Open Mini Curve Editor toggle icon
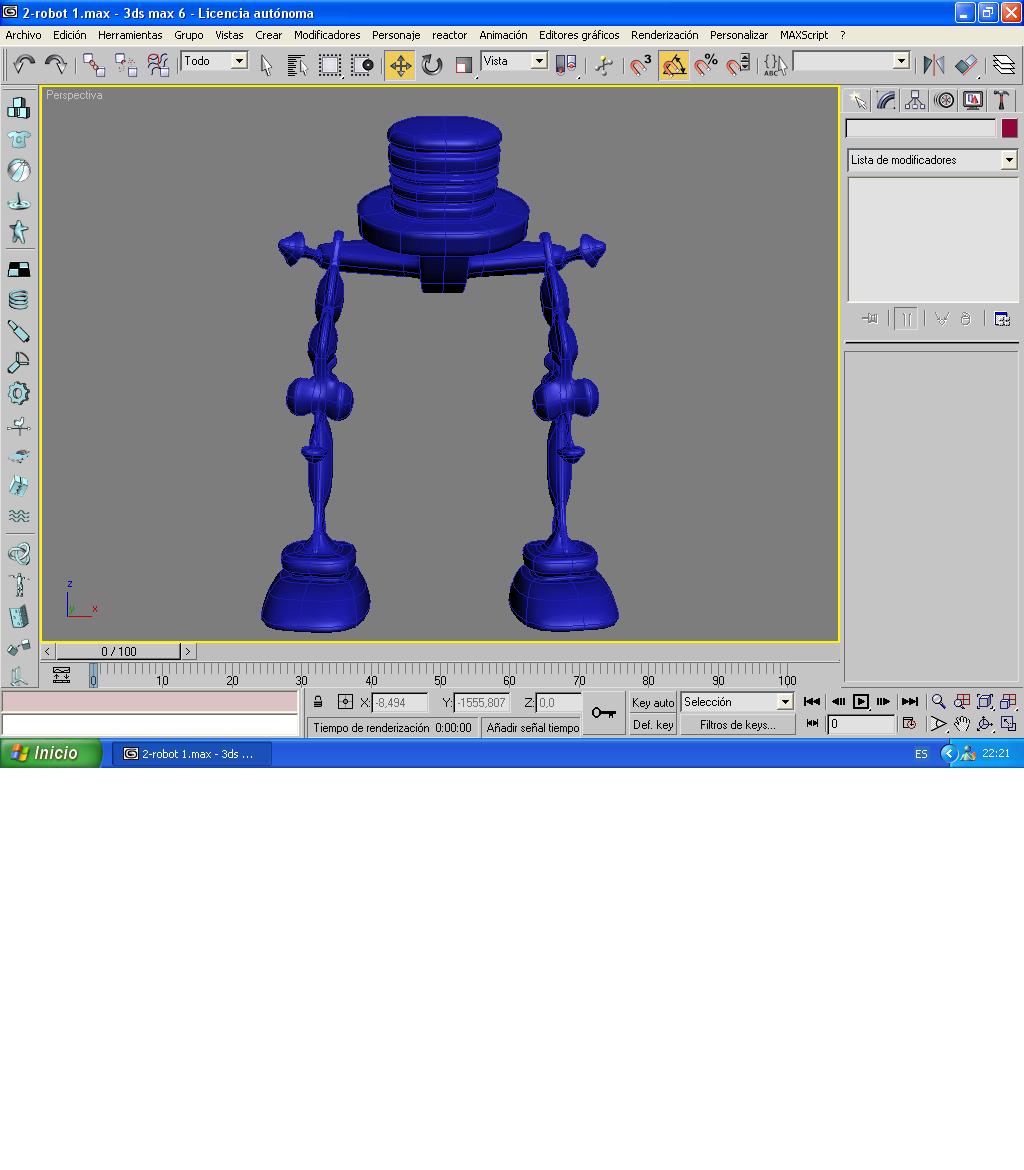Image resolution: width=1024 pixels, height=1170 pixels. (61, 675)
